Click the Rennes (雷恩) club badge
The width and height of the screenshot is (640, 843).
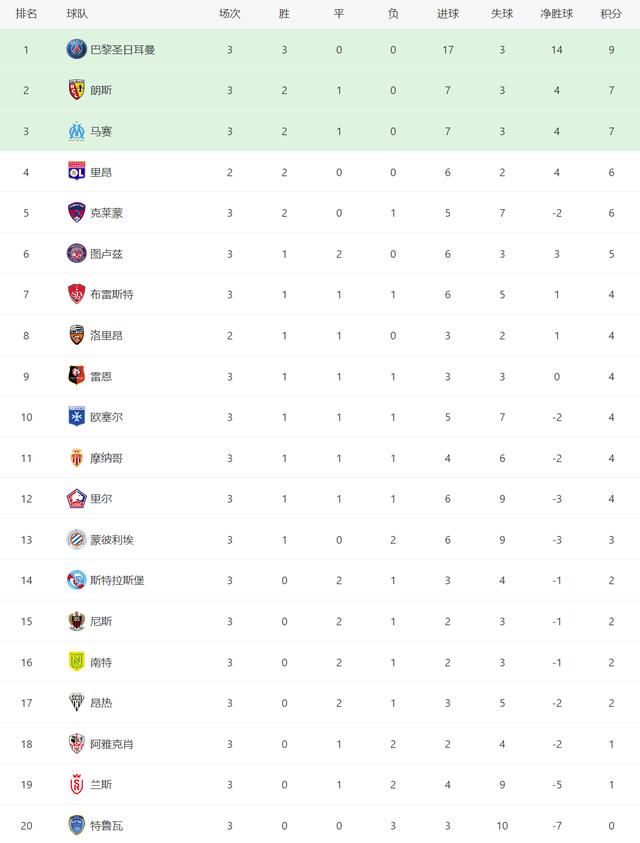click(x=76, y=376)
